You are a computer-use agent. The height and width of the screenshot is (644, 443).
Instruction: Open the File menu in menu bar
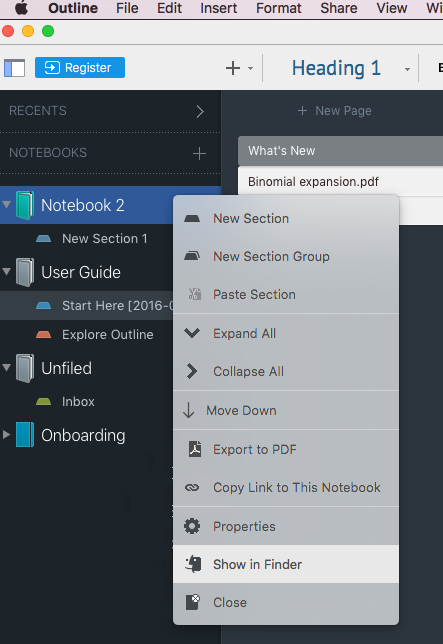tap(127, 8)
